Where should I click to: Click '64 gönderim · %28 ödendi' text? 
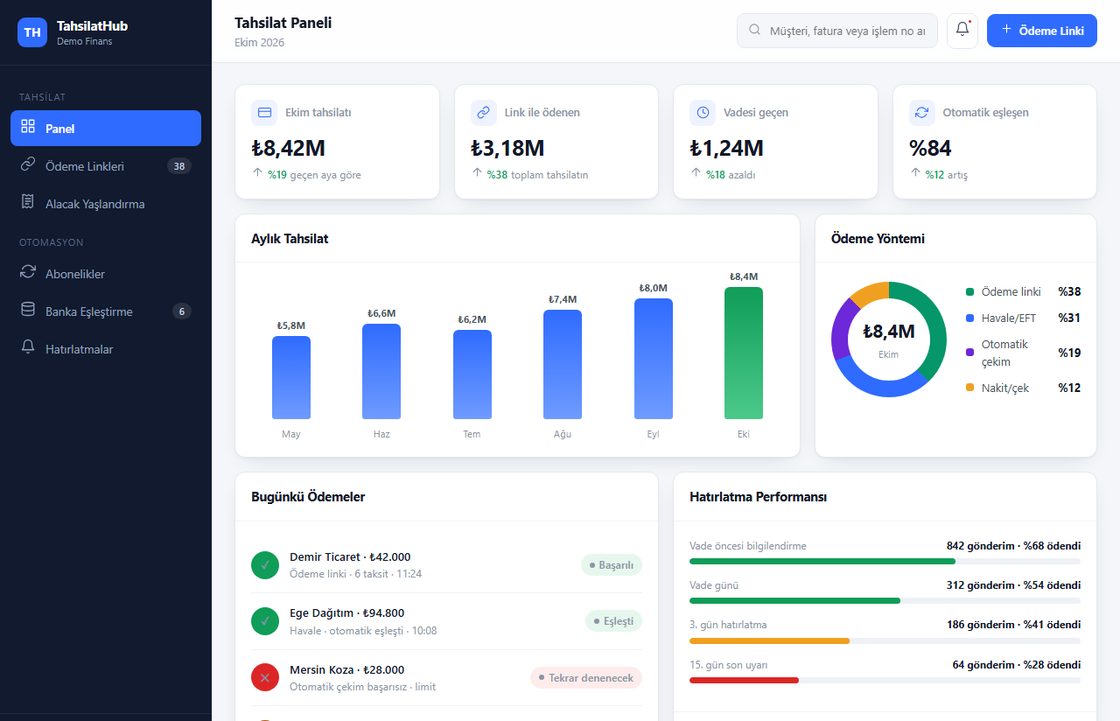pos(1016,665)
